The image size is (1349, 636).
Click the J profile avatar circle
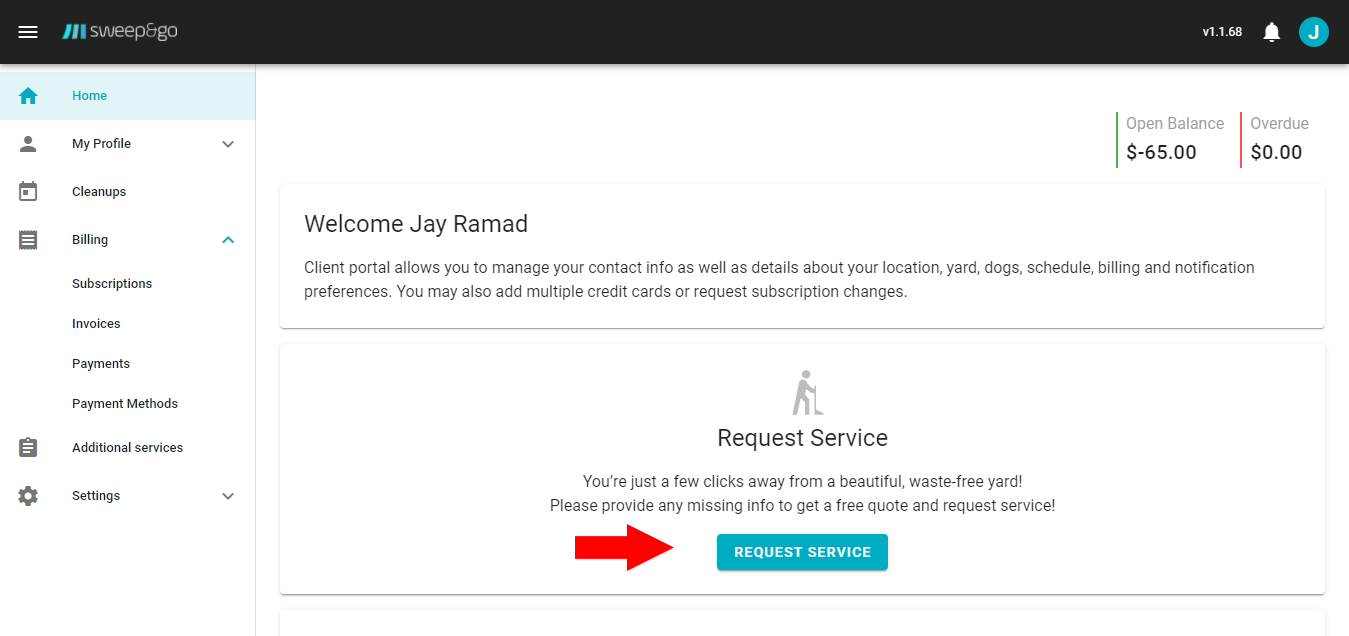[x=1314, y=31]
